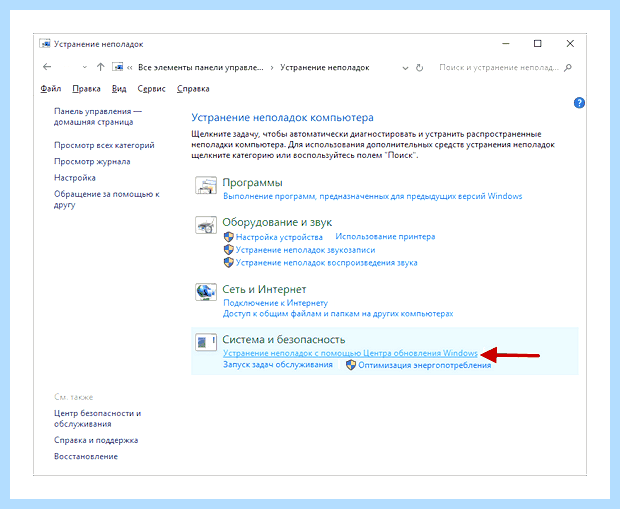Open the Файл menu
Screen dimensions: 620x509
pyautogui.click(x=51, y=89)
